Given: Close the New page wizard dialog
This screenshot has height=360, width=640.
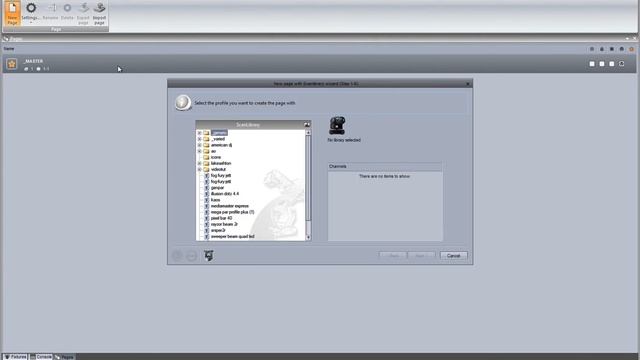Looking at the screenshot, I should [468, 84].
